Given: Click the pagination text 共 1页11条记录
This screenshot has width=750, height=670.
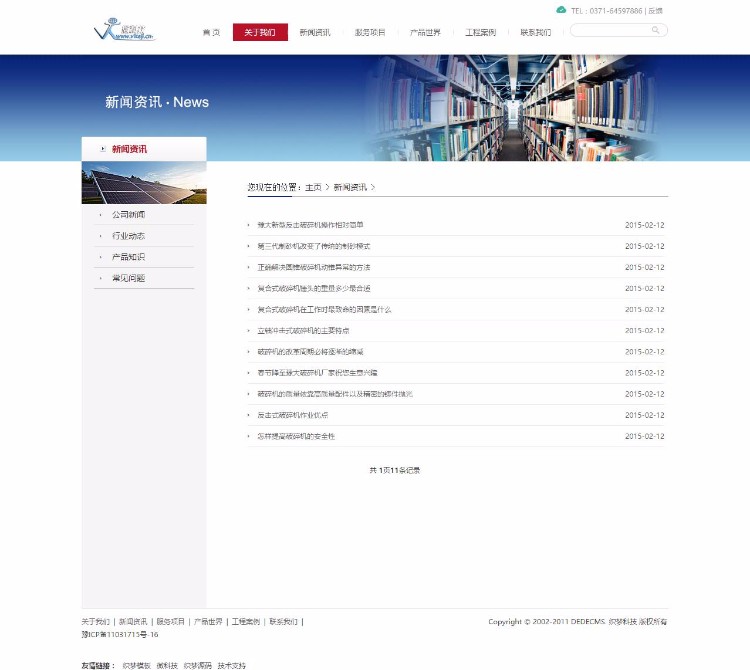Looking at the screenshot, I should pyautogui.click(x=395, y=470).
